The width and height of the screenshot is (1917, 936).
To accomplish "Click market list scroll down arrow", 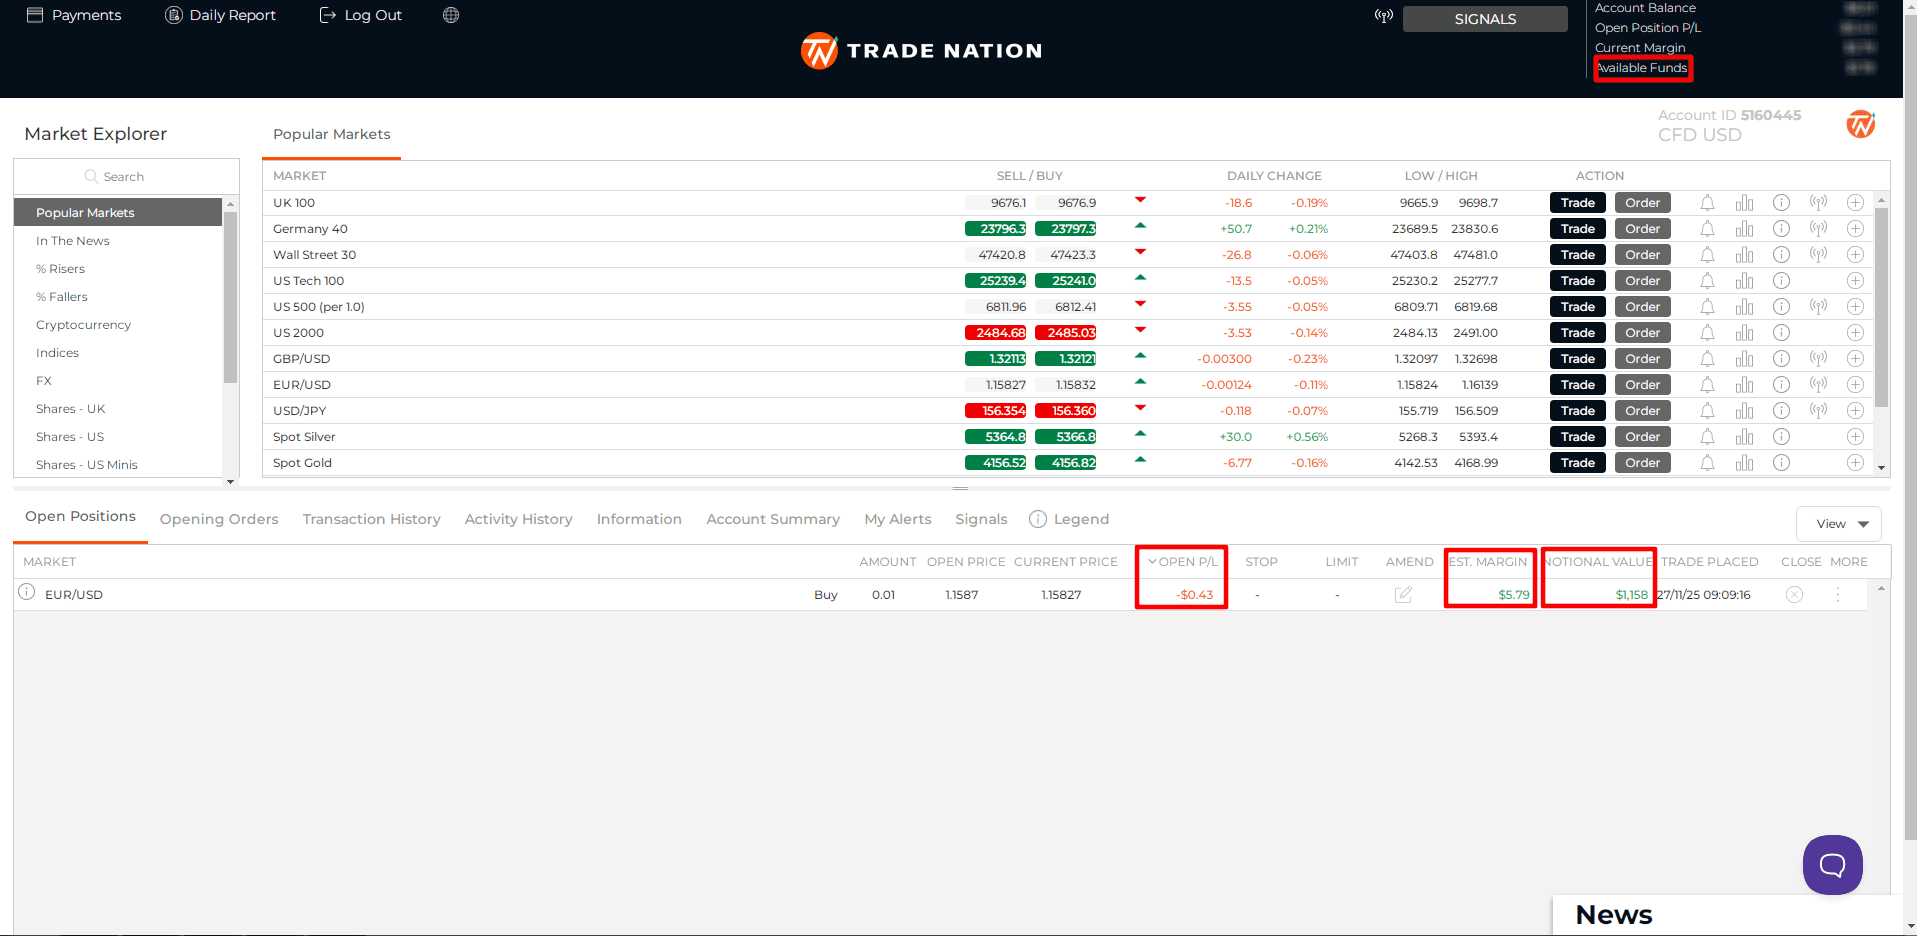I will point(1882,468).
